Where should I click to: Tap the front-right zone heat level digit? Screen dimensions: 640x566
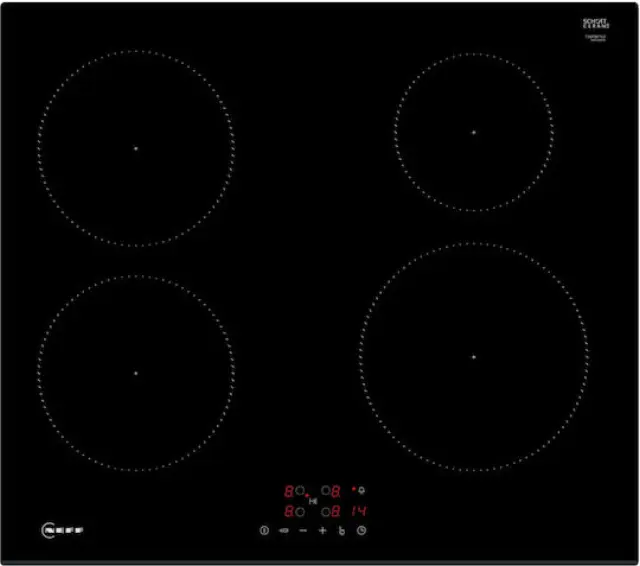point(336,511)
